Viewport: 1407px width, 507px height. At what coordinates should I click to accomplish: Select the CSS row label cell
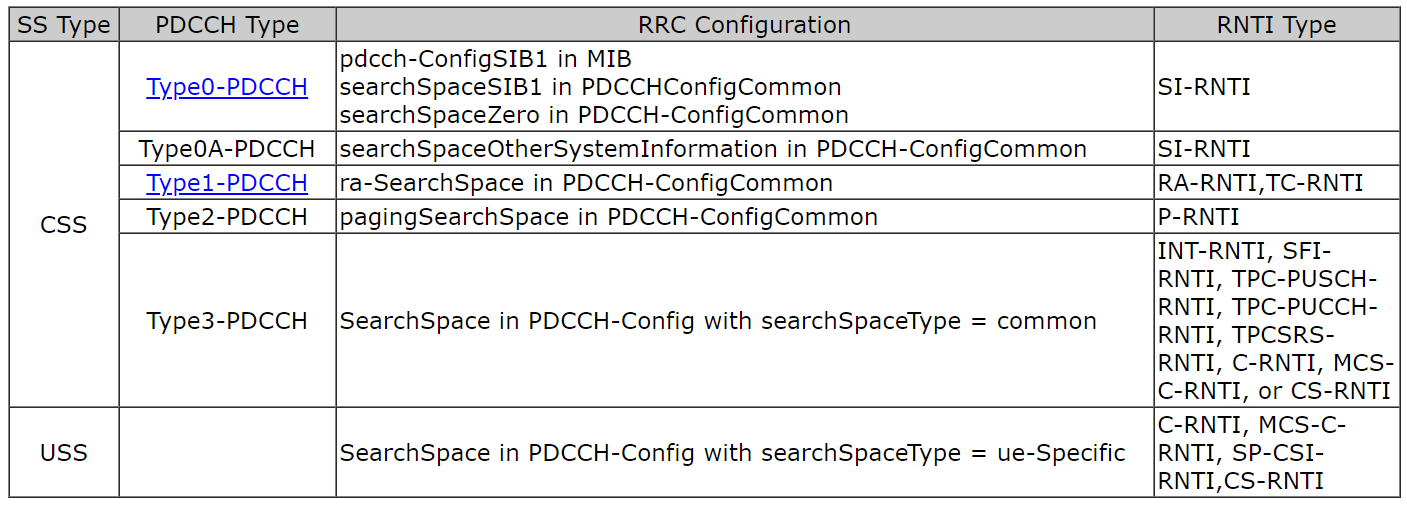coord(64,225)
